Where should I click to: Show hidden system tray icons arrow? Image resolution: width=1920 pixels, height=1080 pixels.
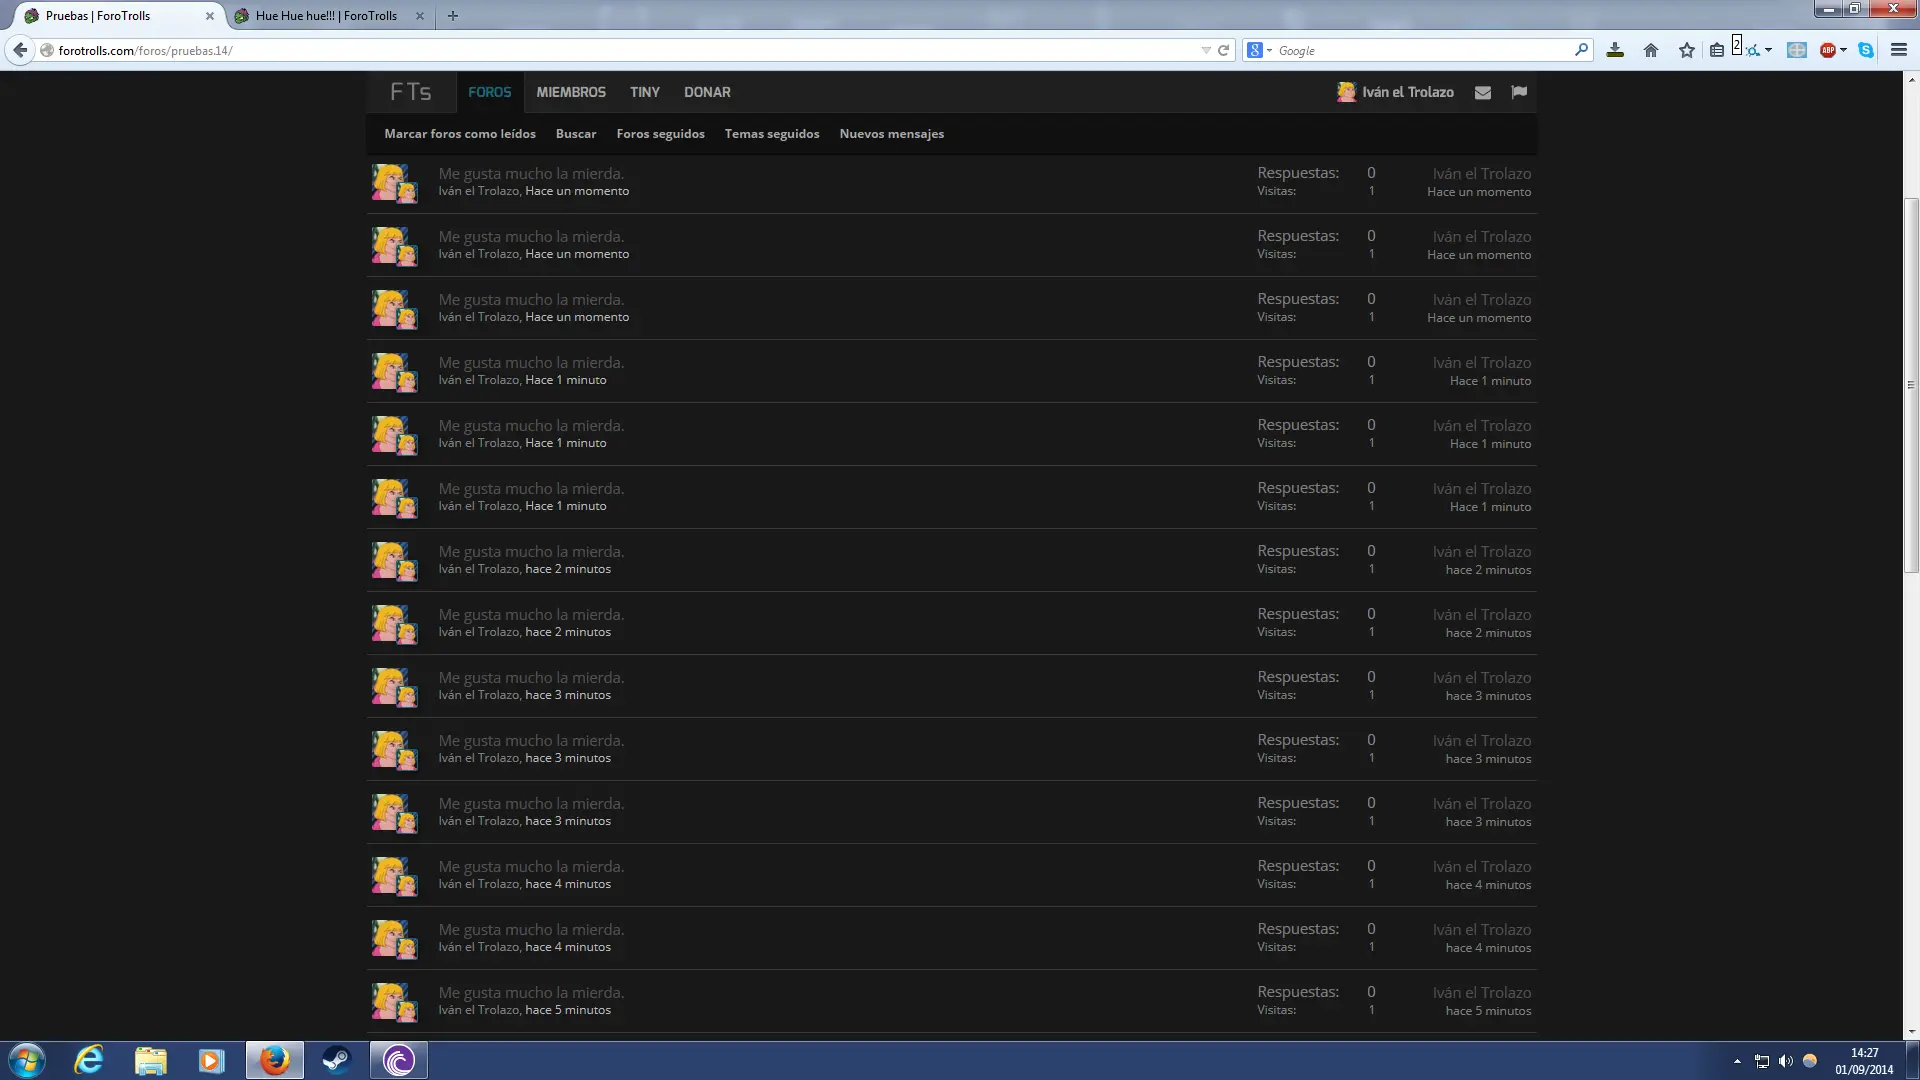click(1737, 1061)
